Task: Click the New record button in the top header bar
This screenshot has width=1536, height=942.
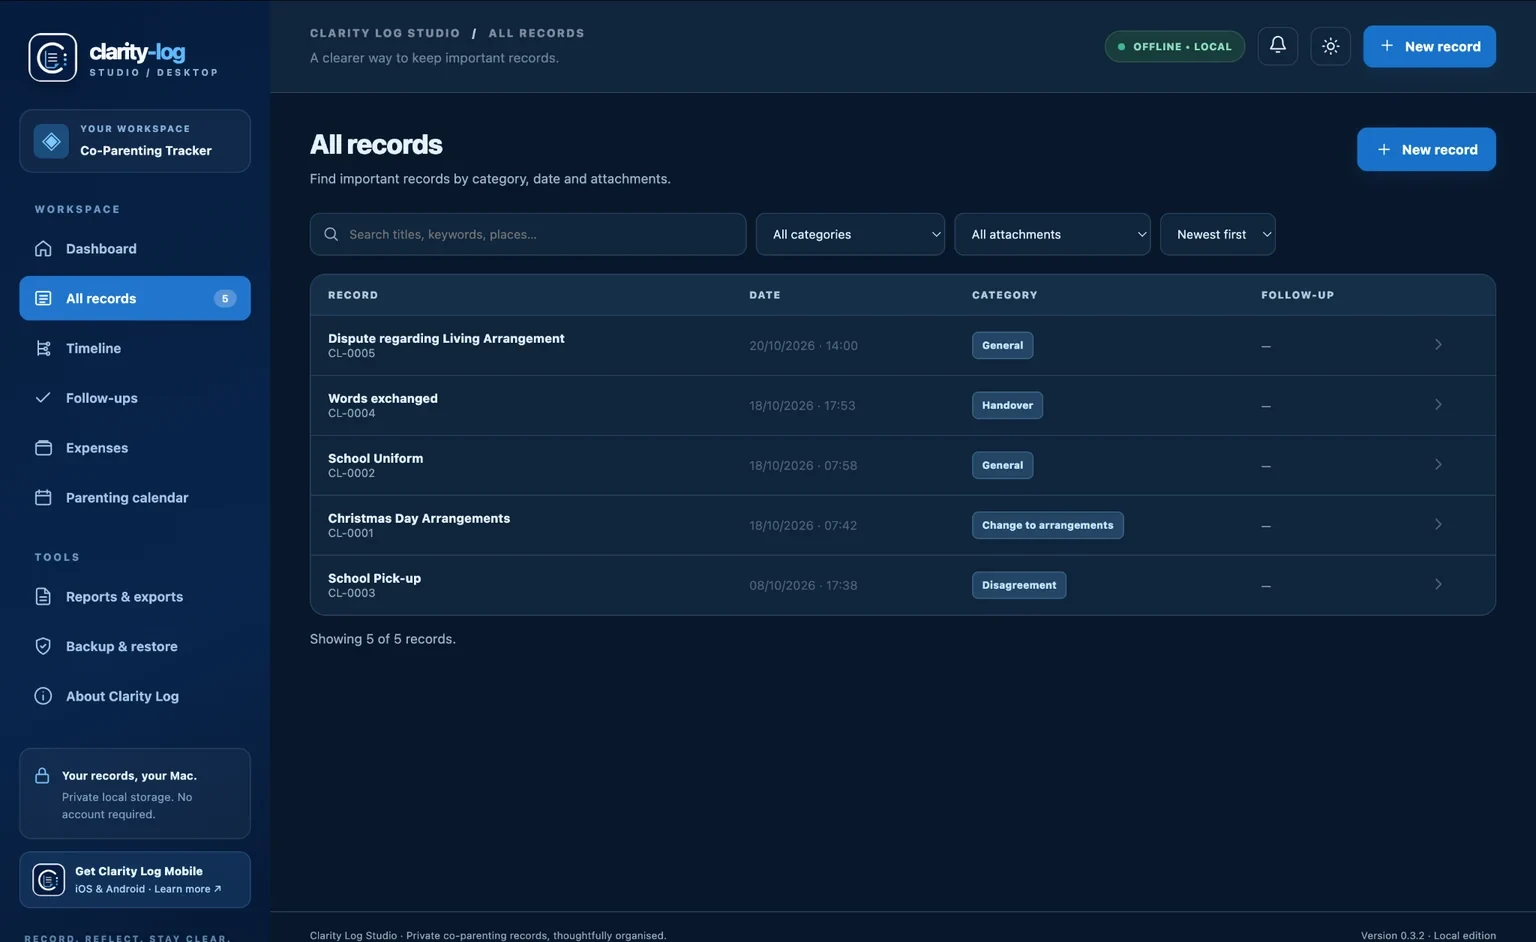Action: 1430,47
